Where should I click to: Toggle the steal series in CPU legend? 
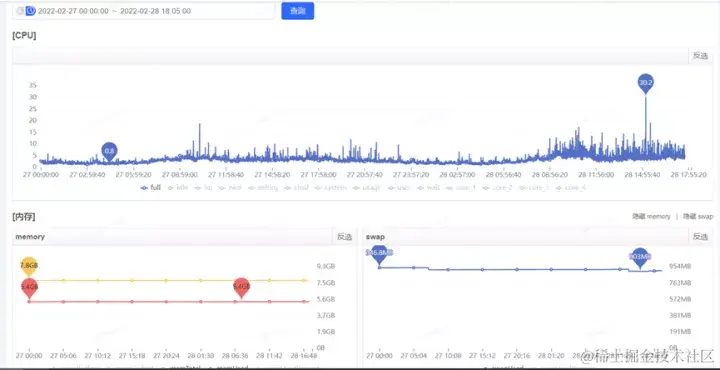point(296,188)
